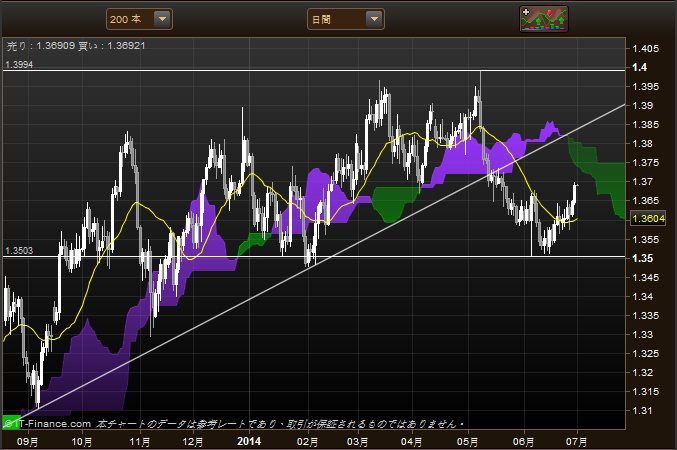The image size is (677, 450).
Task: Click the 05月 date axis label
Action: click(468, 442)
